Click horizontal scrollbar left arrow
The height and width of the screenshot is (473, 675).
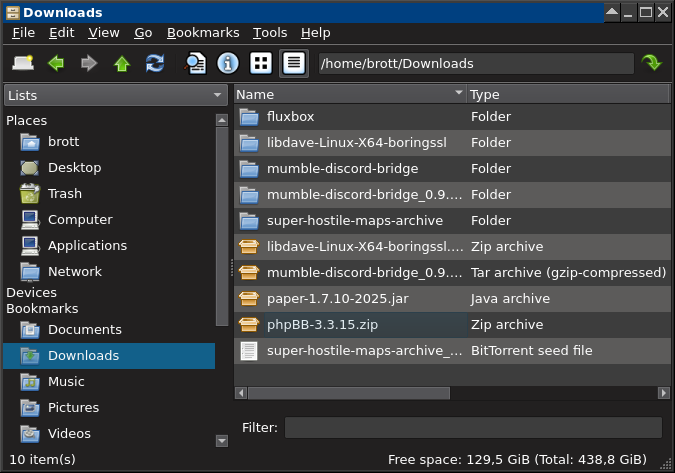pyautogui.click(x=241, y=393)
